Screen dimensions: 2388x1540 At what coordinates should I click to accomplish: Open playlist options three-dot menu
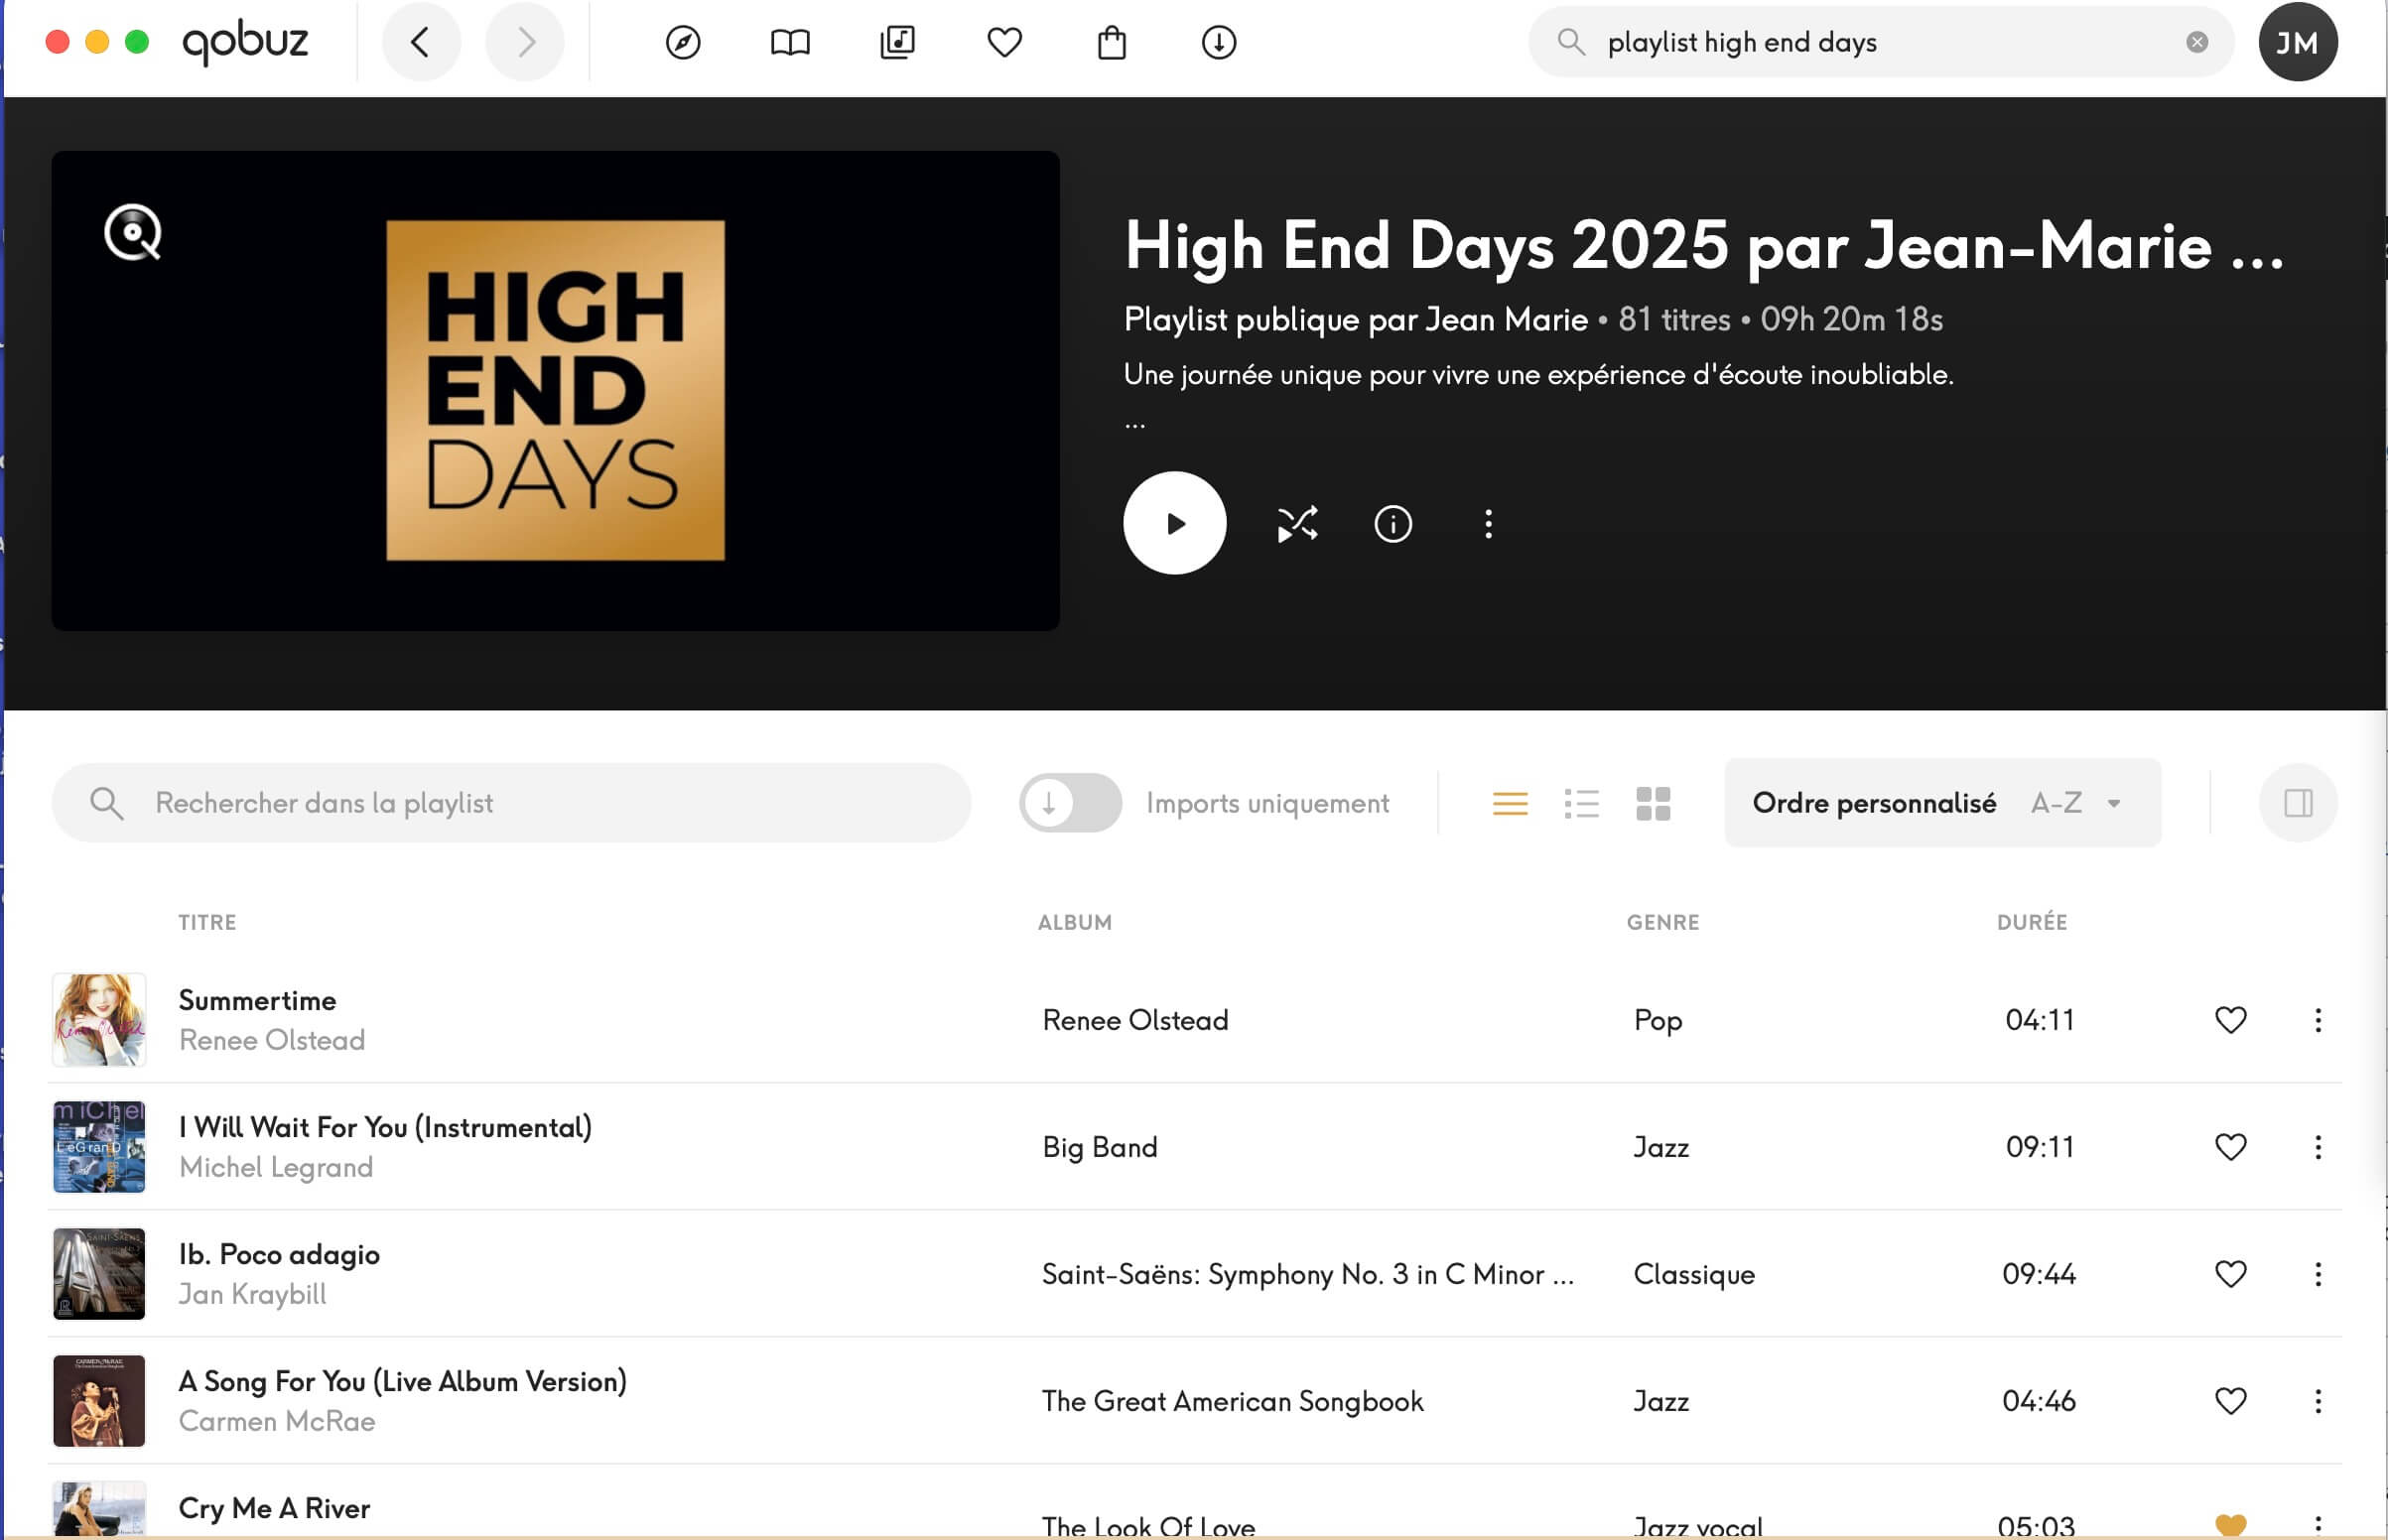tap(1488, 523)
